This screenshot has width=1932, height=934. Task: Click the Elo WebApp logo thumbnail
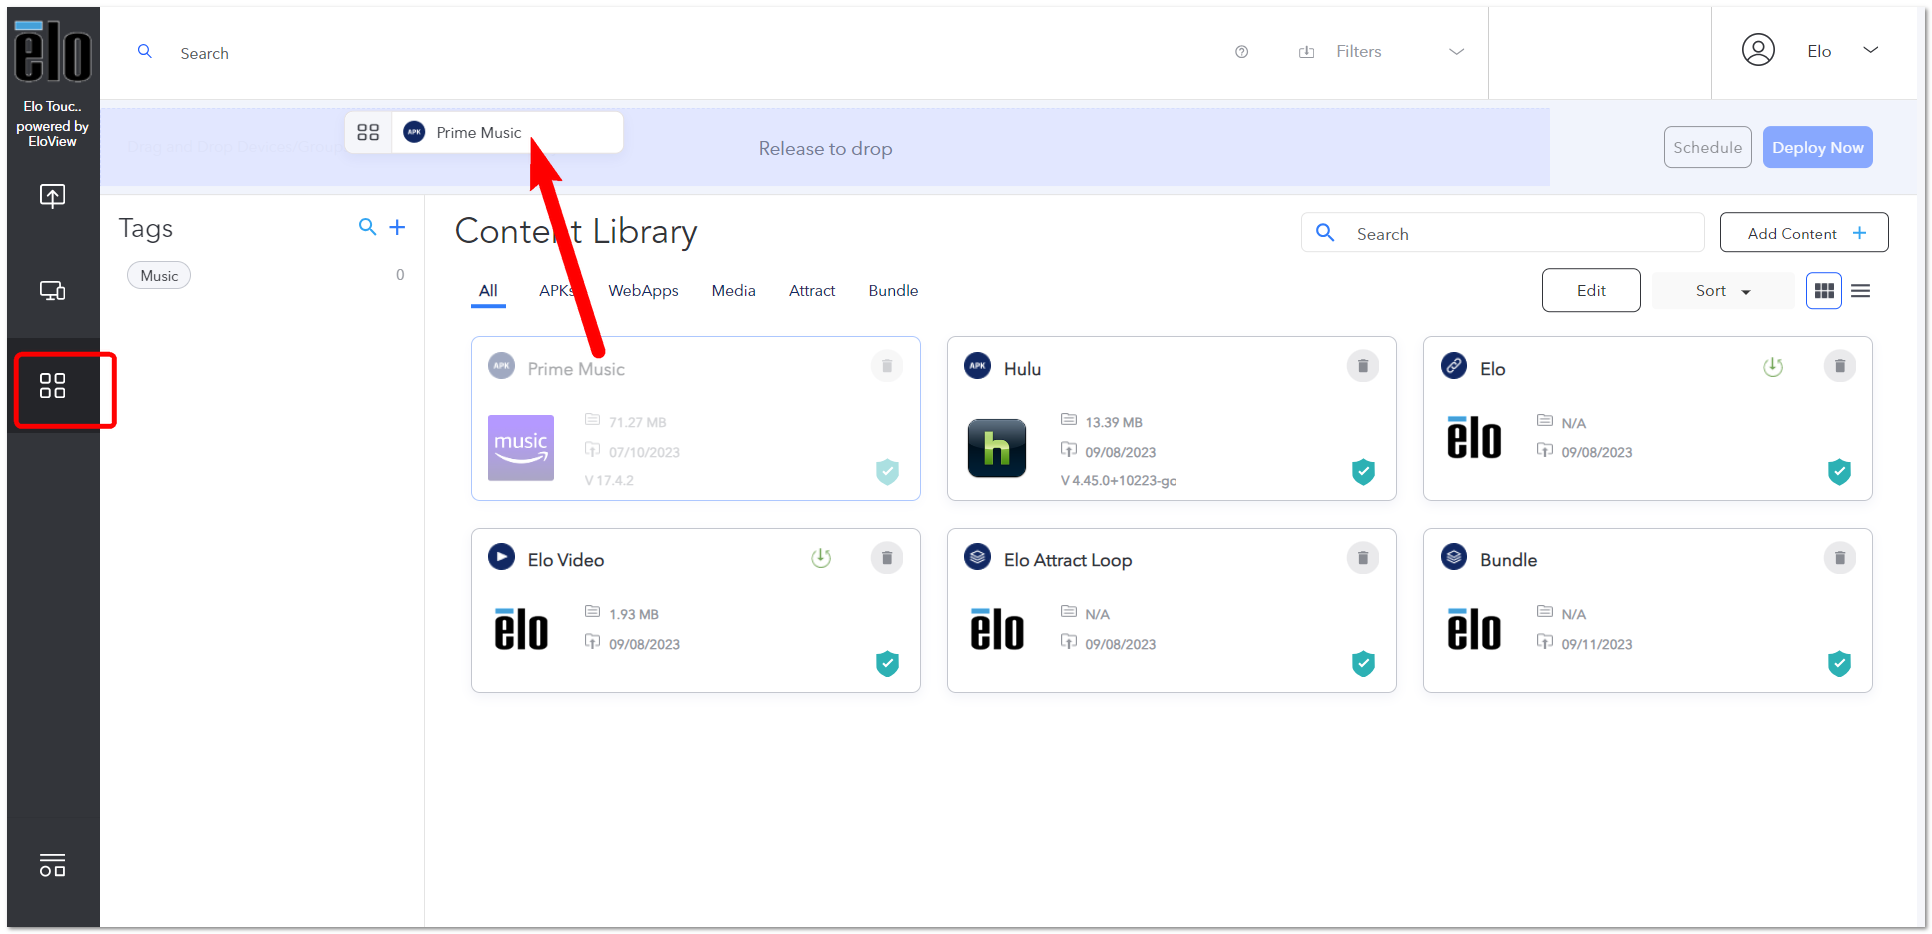[x=1474, y=438]
